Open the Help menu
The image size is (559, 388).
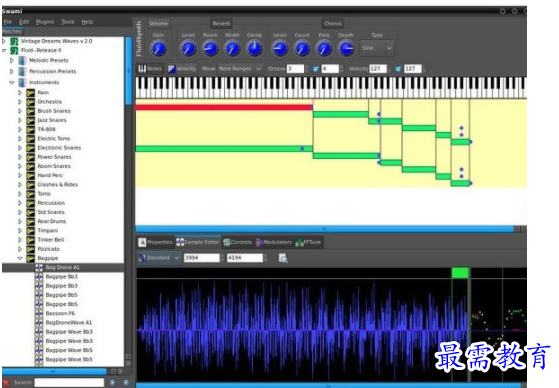[87, 22]
